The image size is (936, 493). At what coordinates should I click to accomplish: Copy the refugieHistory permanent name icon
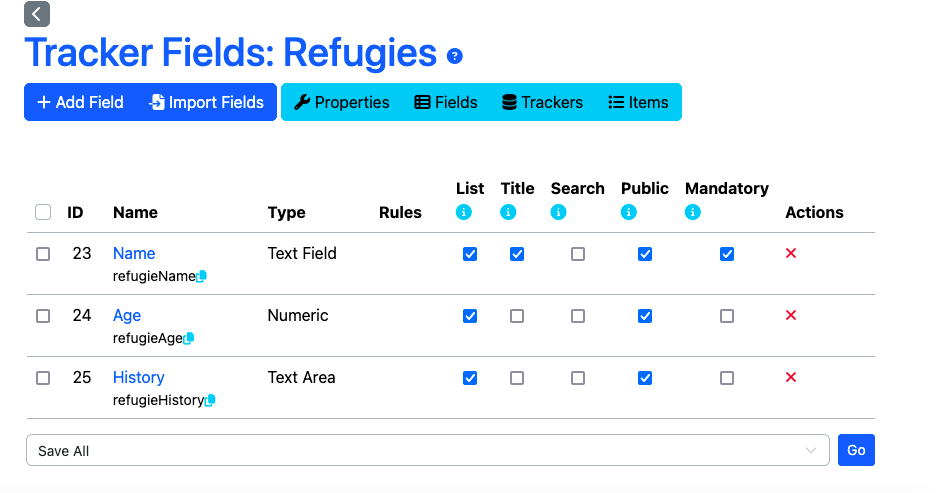coord(210,400)
